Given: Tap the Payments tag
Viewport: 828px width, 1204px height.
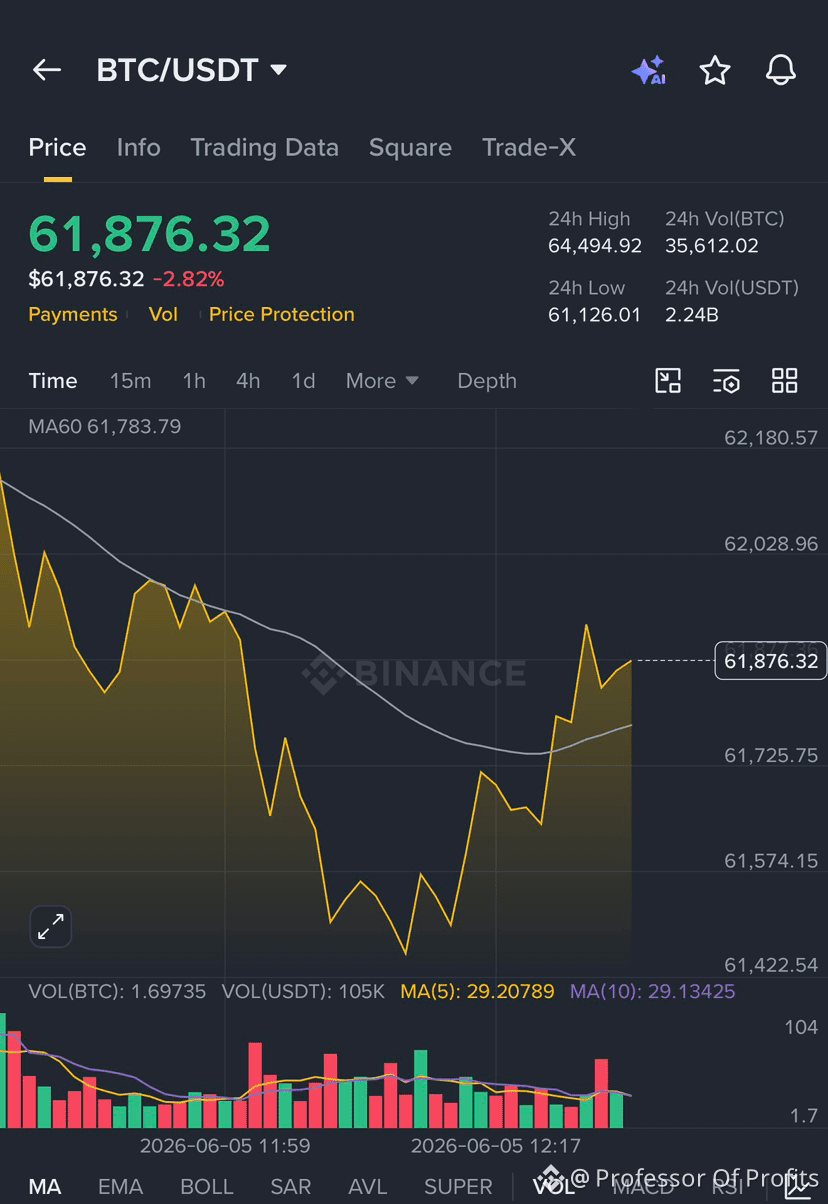Looking at the screenshot, I should point(72,314).
